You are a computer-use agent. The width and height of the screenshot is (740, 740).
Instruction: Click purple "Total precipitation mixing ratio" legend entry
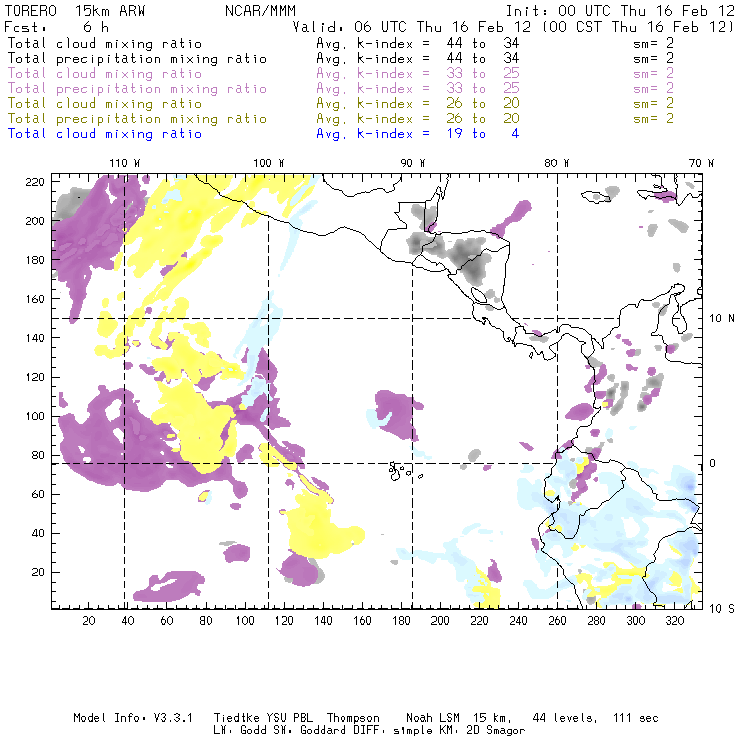pyautogui.click(x=137, y=89)
